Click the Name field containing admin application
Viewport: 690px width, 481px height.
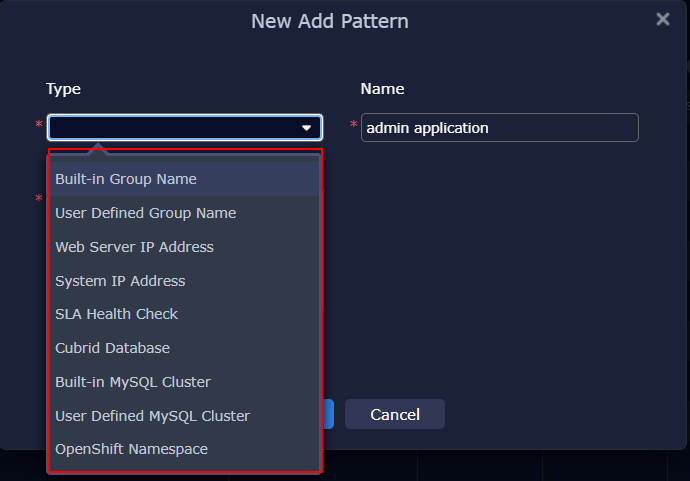(499, 128)
